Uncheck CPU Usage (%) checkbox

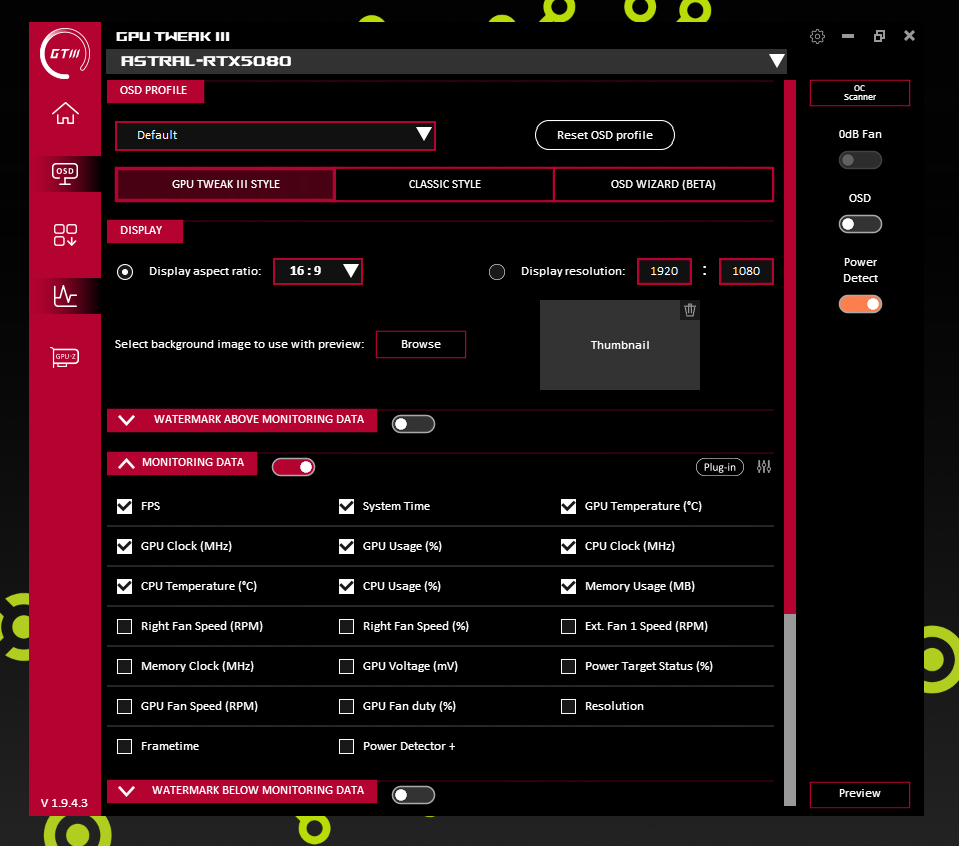(x=346, y=587)
